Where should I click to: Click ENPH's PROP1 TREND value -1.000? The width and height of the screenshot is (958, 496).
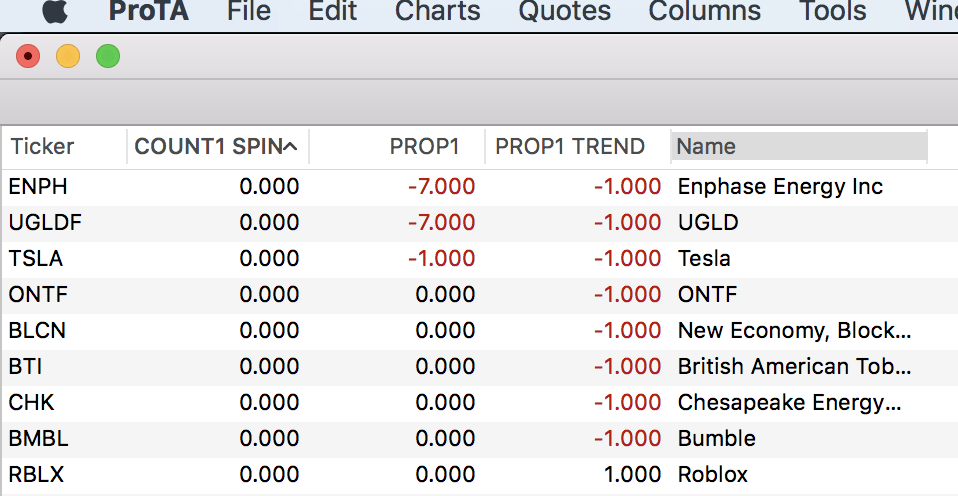pyautogui.click(x=627, y=186)
